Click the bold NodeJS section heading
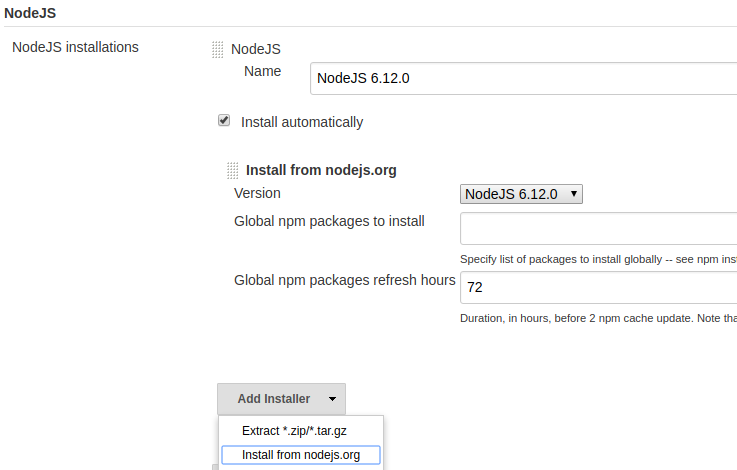The height and width of the screenshot is (470, 737). 29,11
